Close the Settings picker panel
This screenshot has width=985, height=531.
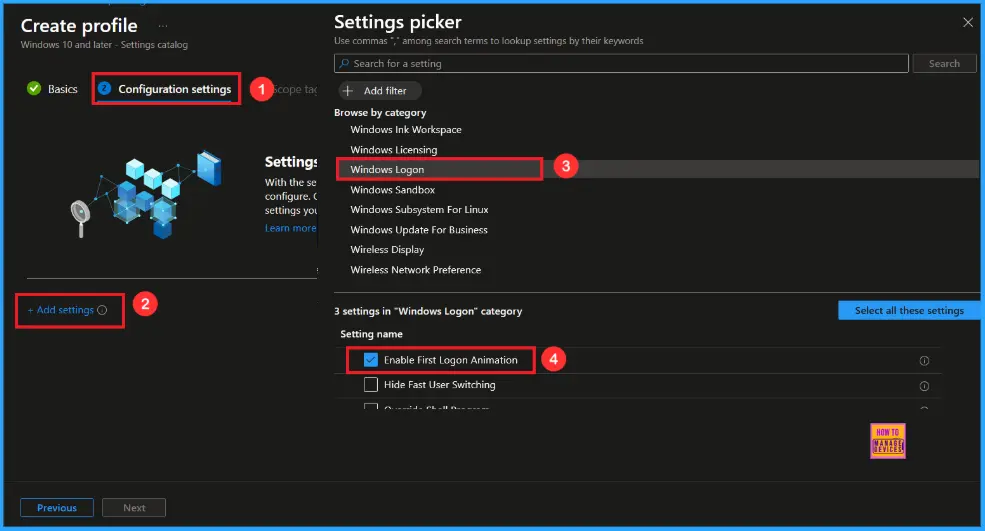tap(967, 22)
